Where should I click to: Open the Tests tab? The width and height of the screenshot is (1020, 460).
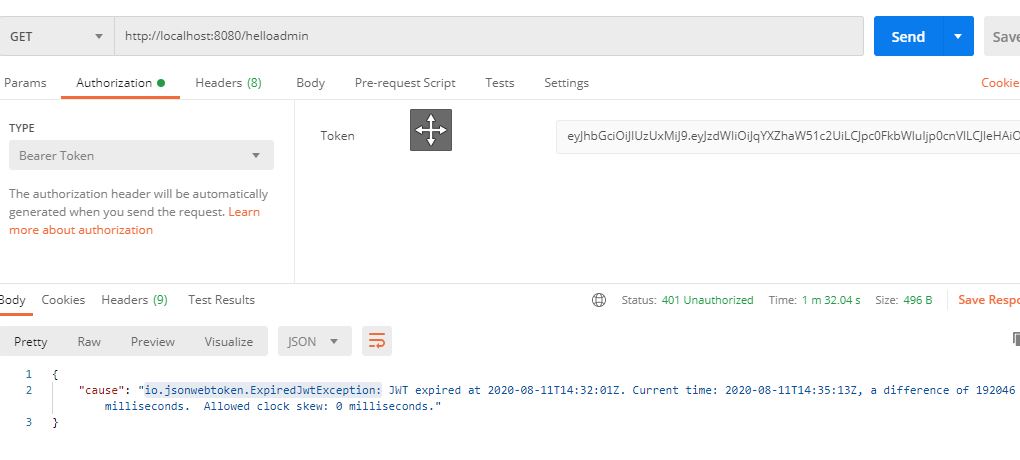[500, 83]
